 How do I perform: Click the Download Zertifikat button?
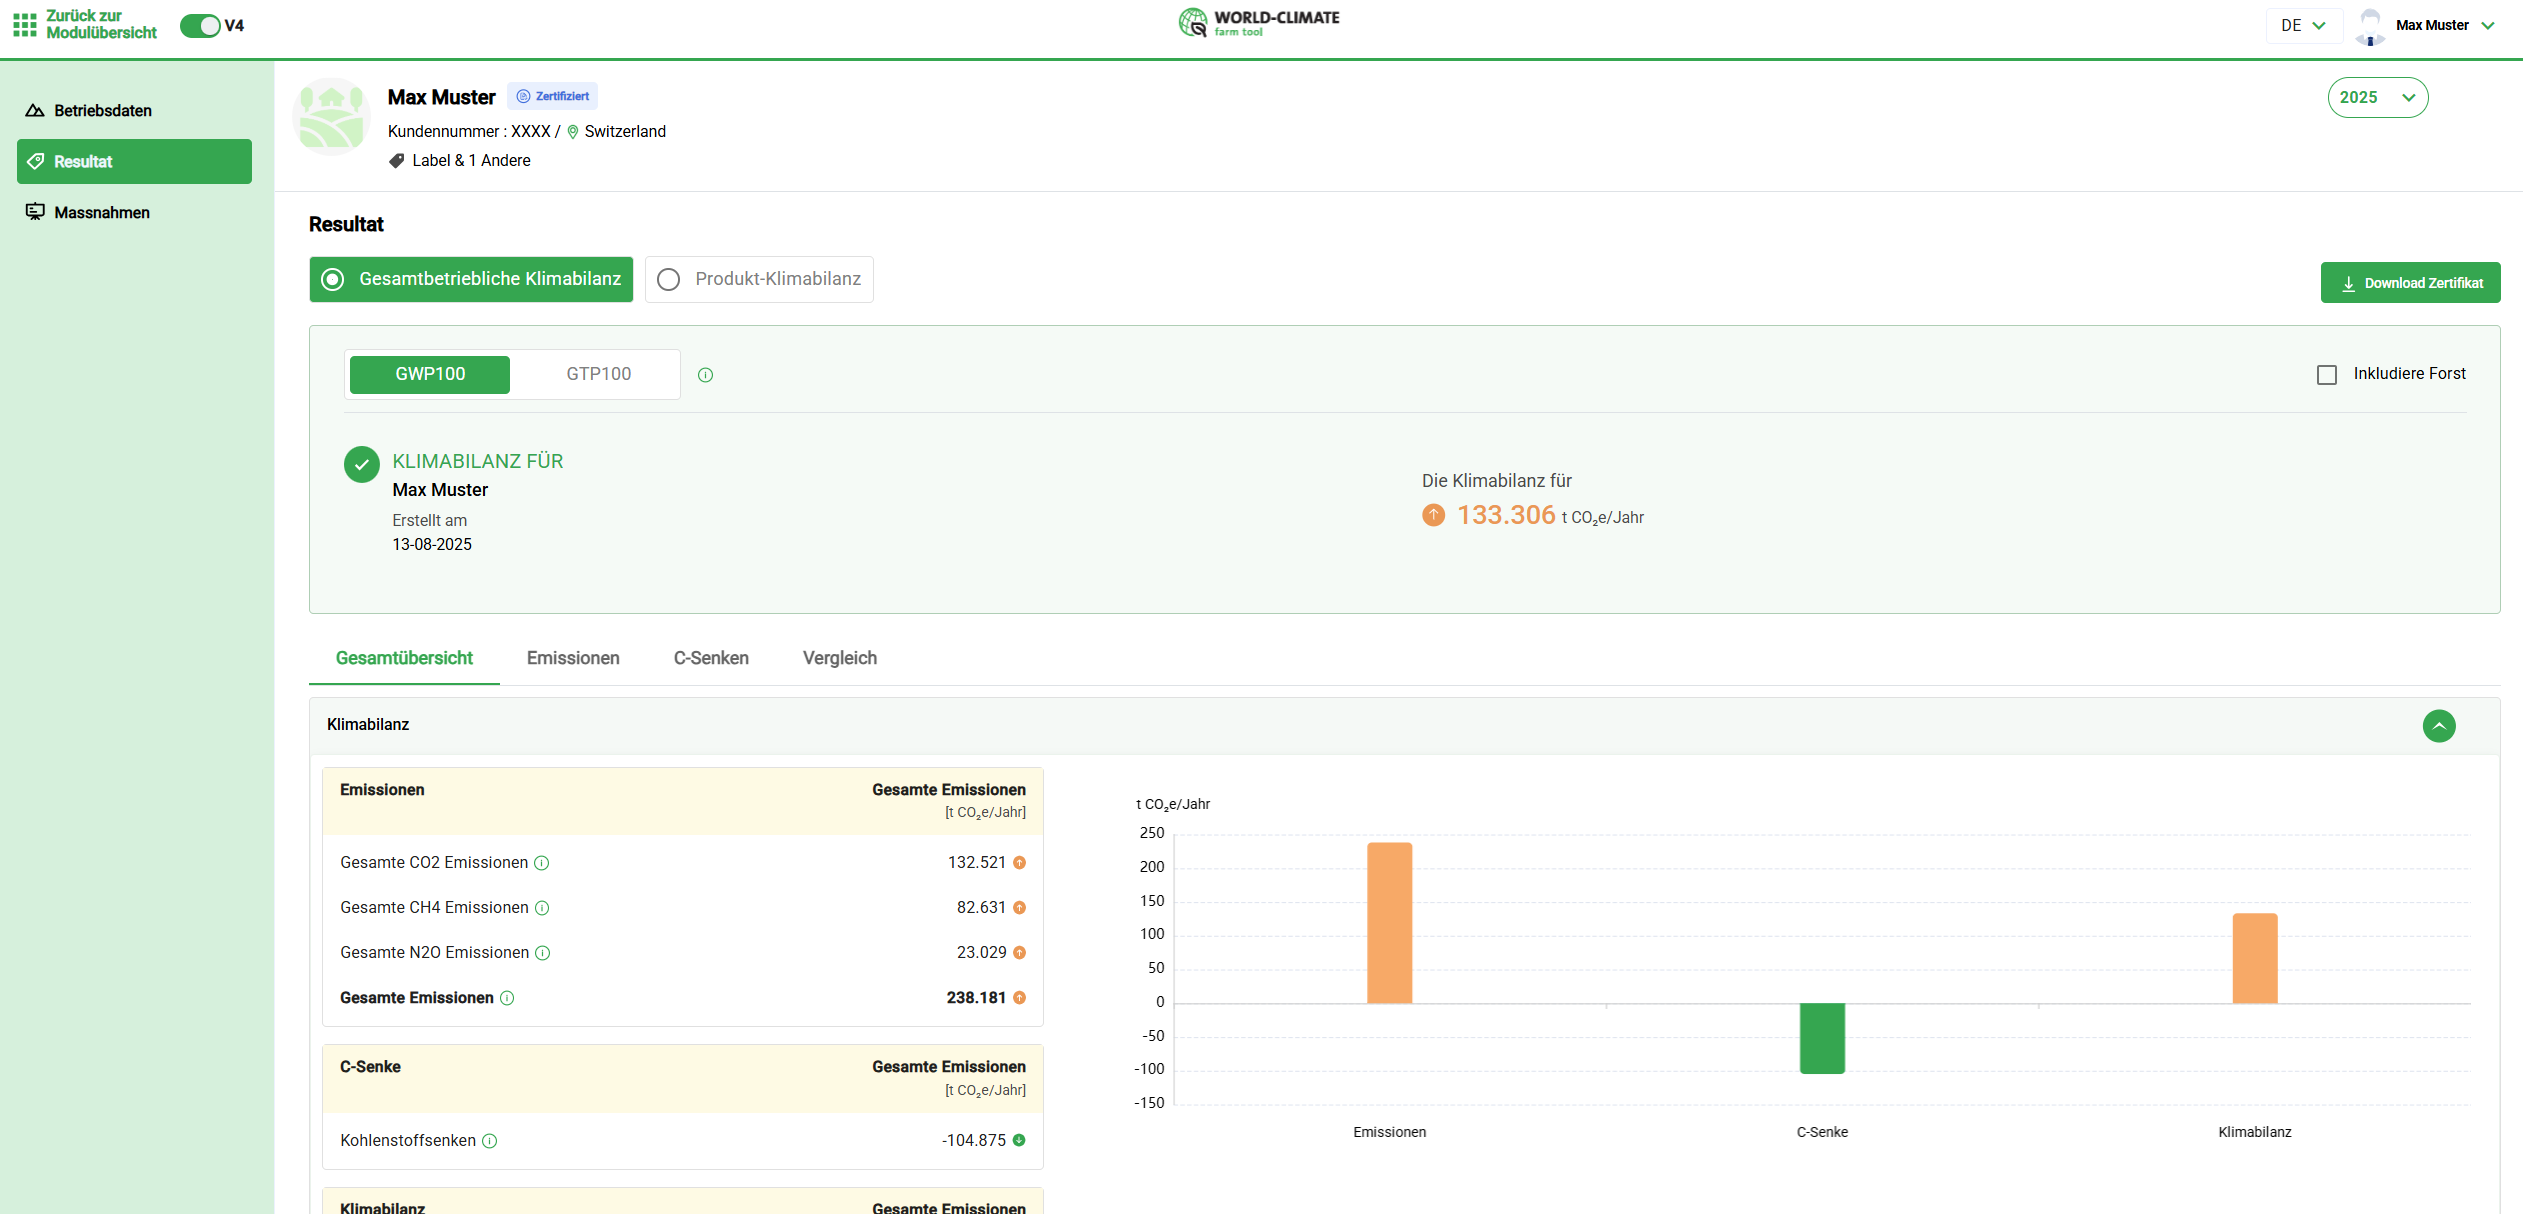[x=2410, y=283]
